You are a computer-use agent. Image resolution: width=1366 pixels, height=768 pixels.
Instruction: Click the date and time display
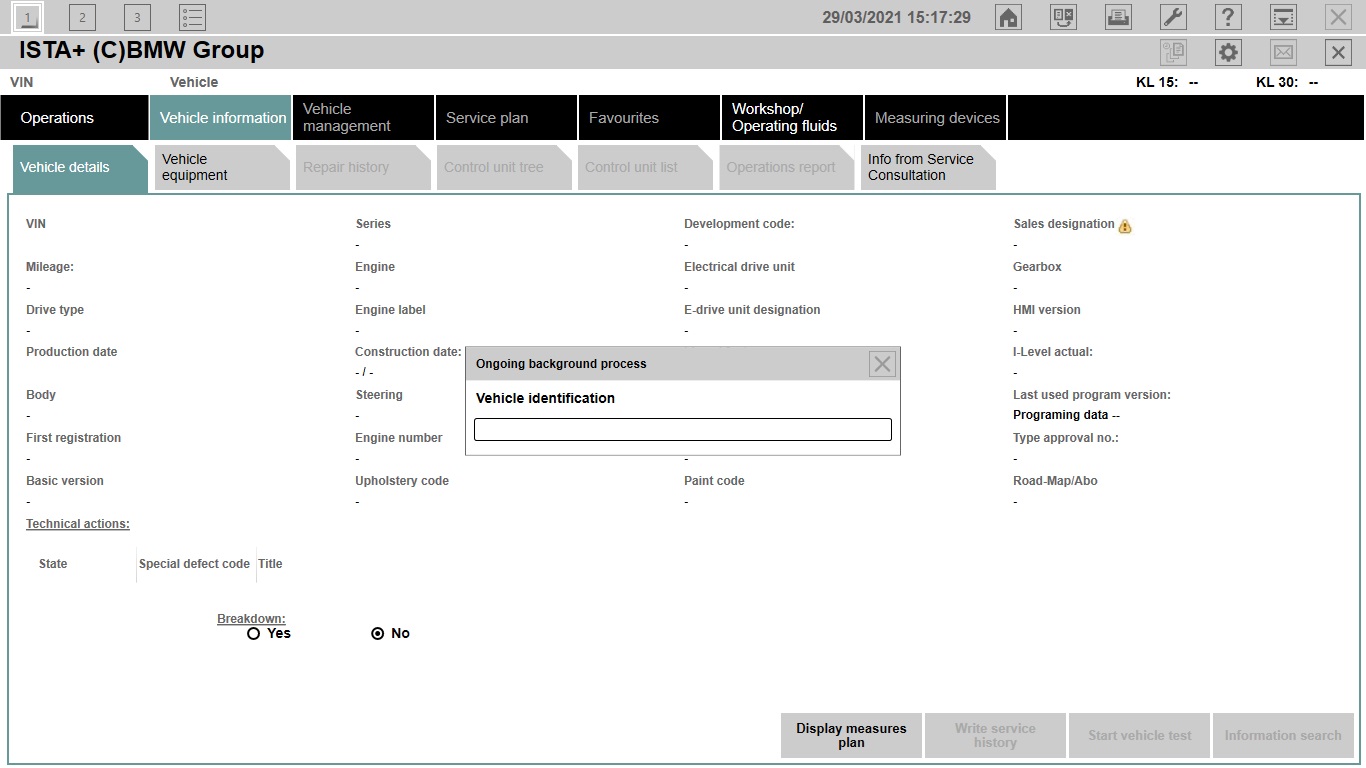click(896, 17)
